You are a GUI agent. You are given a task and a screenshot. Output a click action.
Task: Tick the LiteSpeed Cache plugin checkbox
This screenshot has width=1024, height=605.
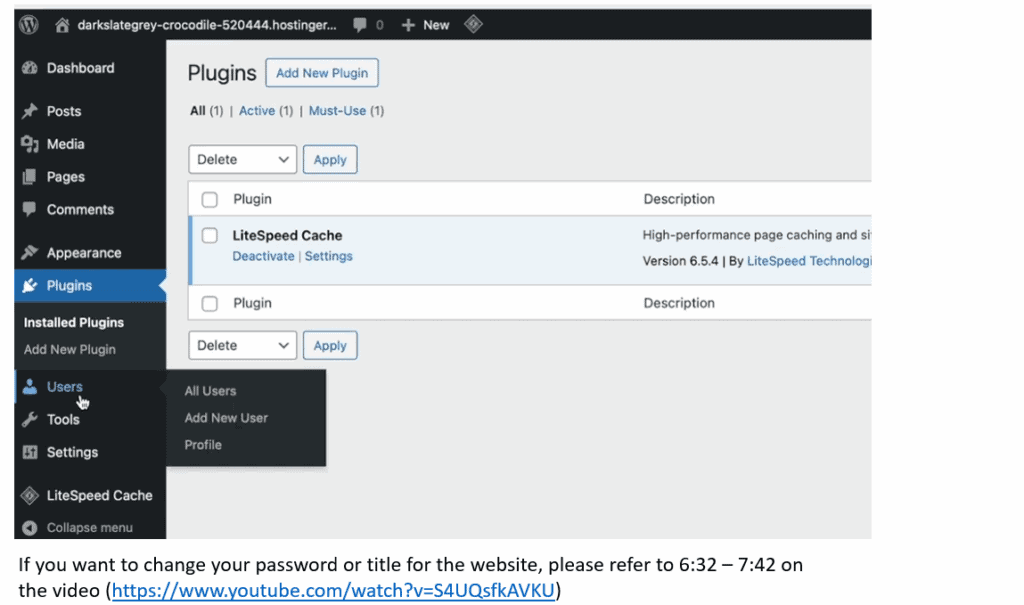pyautogui.click(x=210, y=235)
